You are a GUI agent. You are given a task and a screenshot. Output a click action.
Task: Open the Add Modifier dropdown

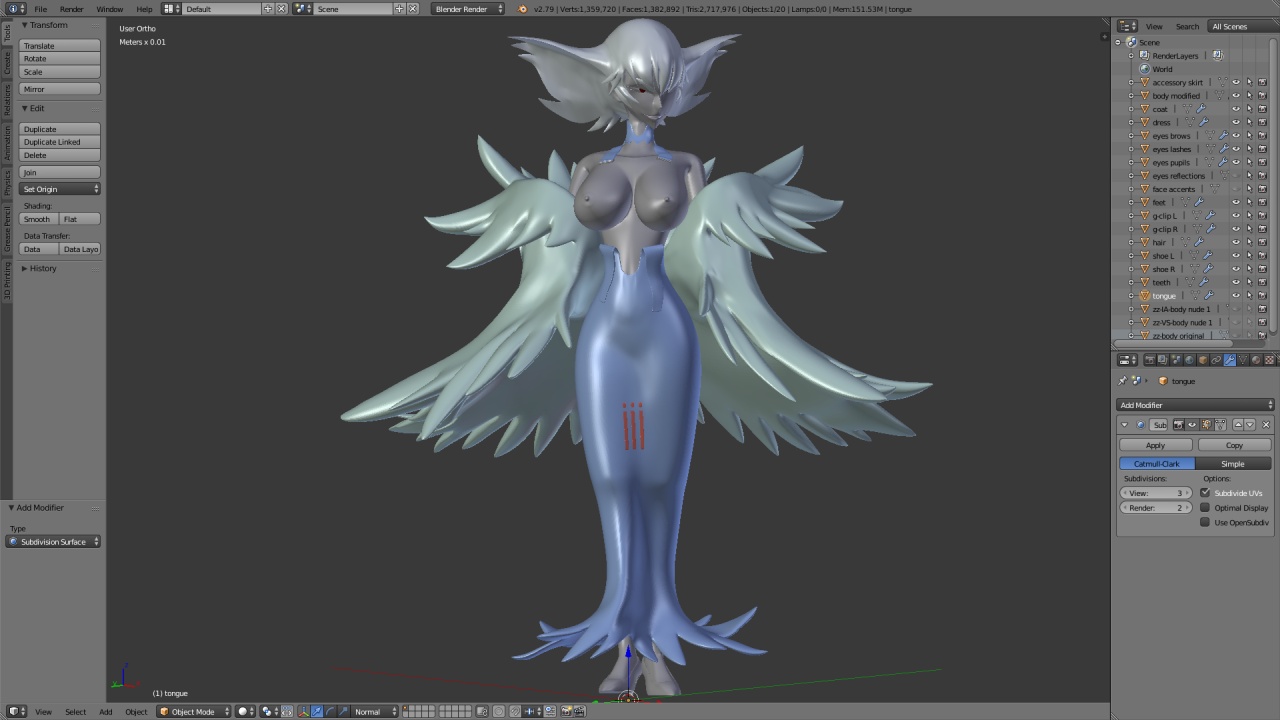tap(1196, 405)
